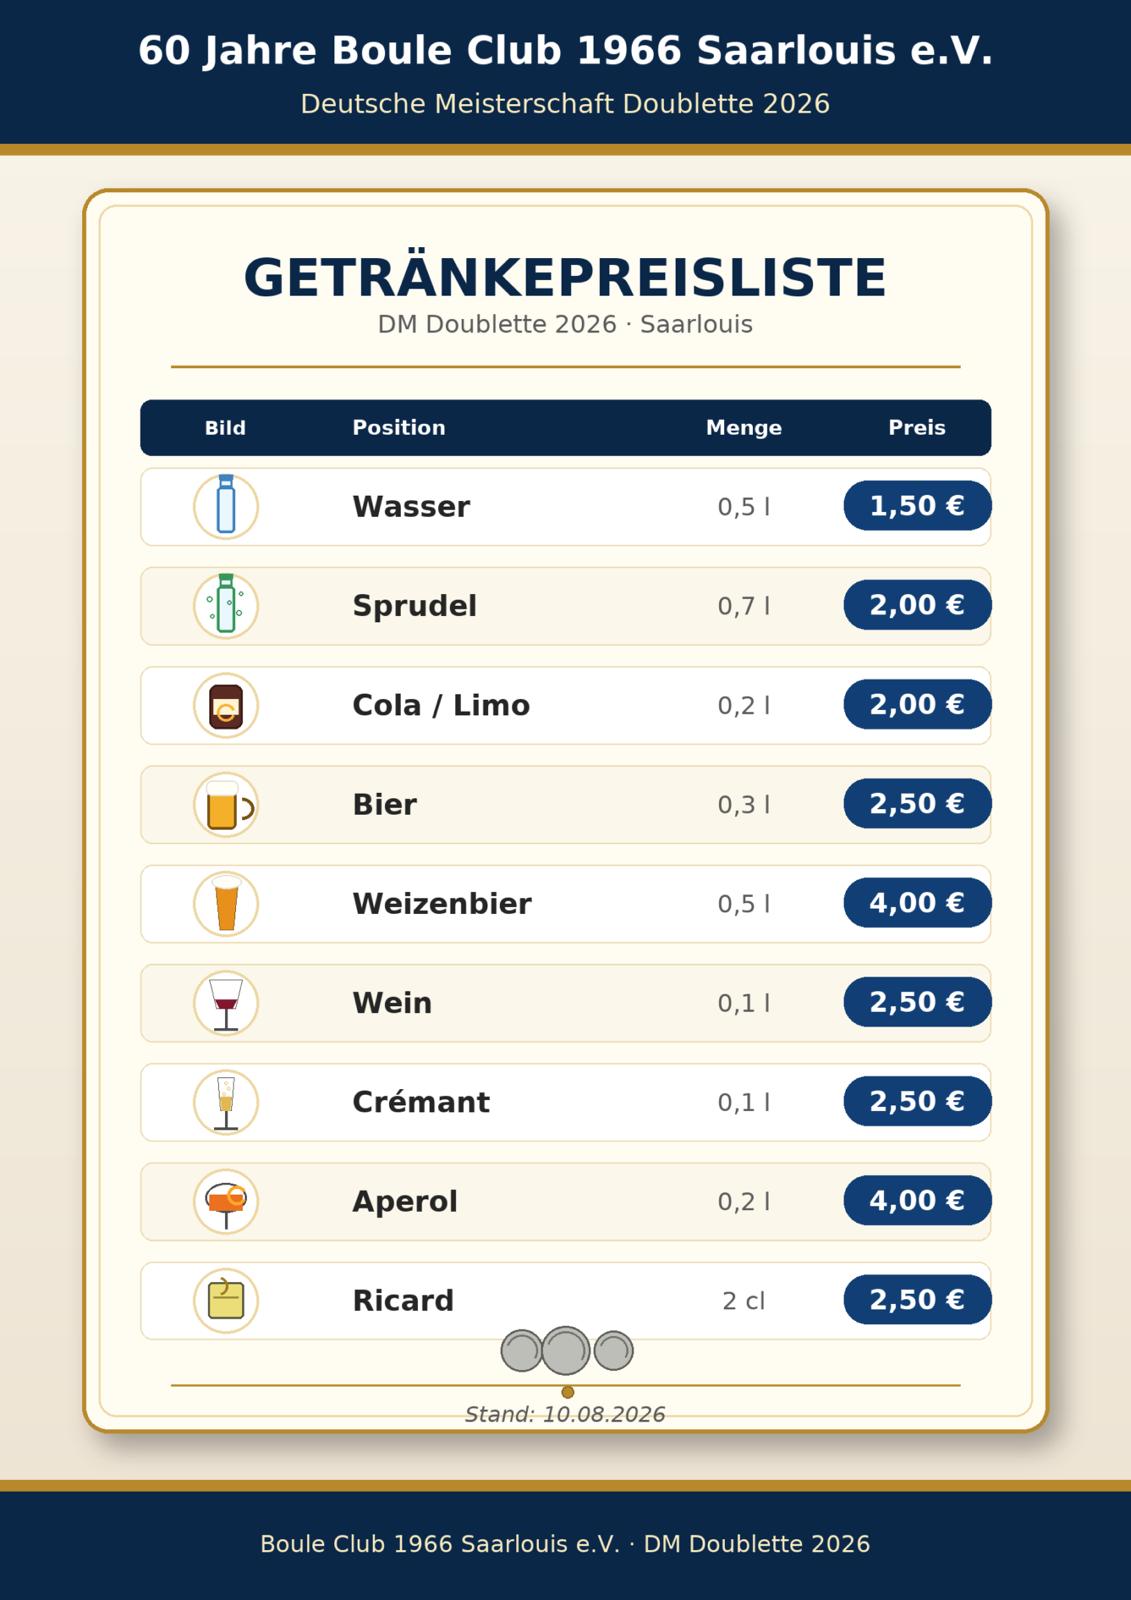Click the Menge column header

(x=744, y=428)
